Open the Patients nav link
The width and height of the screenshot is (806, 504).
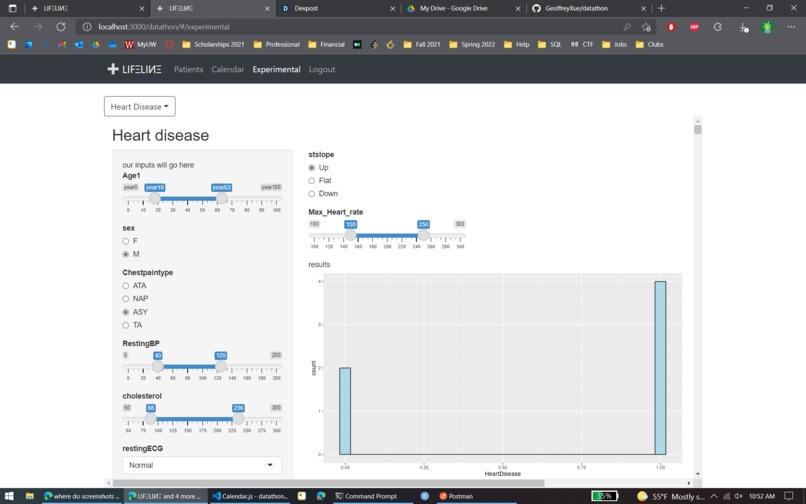188,69
